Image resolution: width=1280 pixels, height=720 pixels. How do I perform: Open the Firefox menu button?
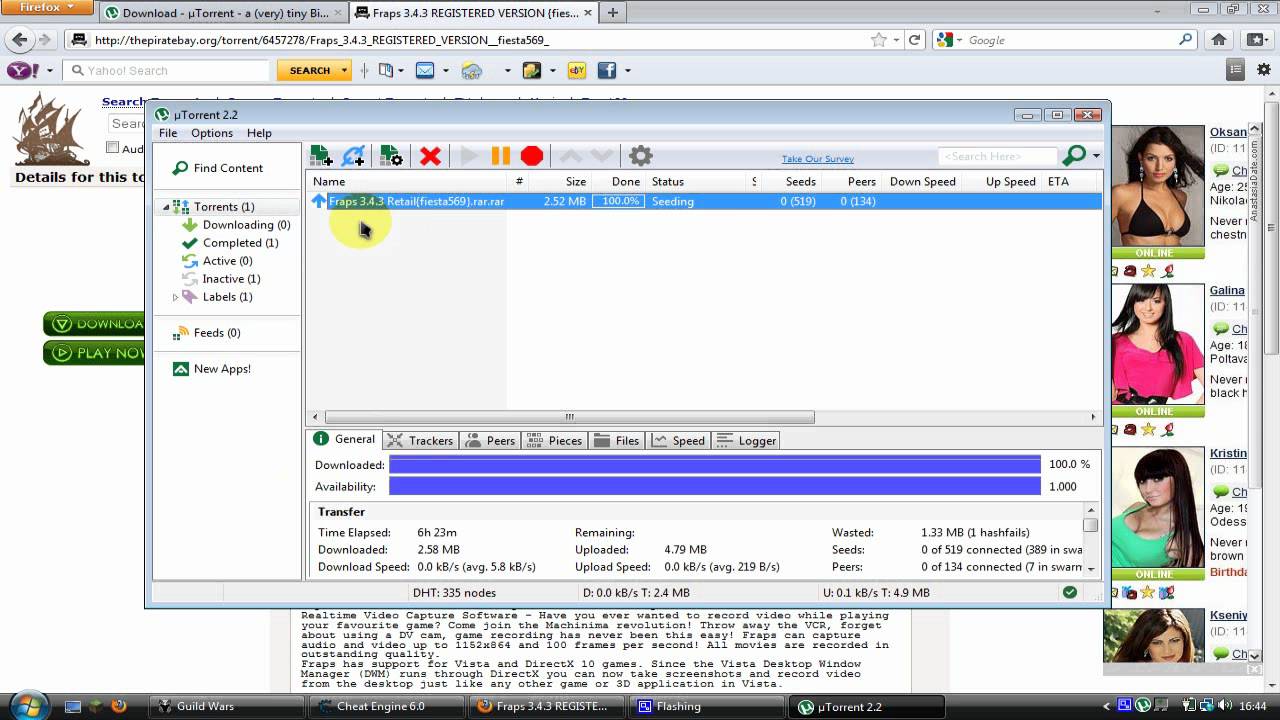46,7
